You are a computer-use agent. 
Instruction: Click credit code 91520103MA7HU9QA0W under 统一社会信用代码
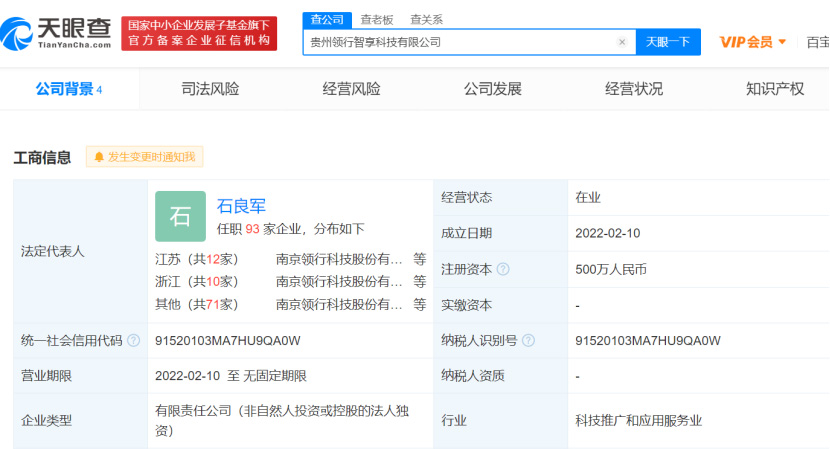tap(228, 340)
